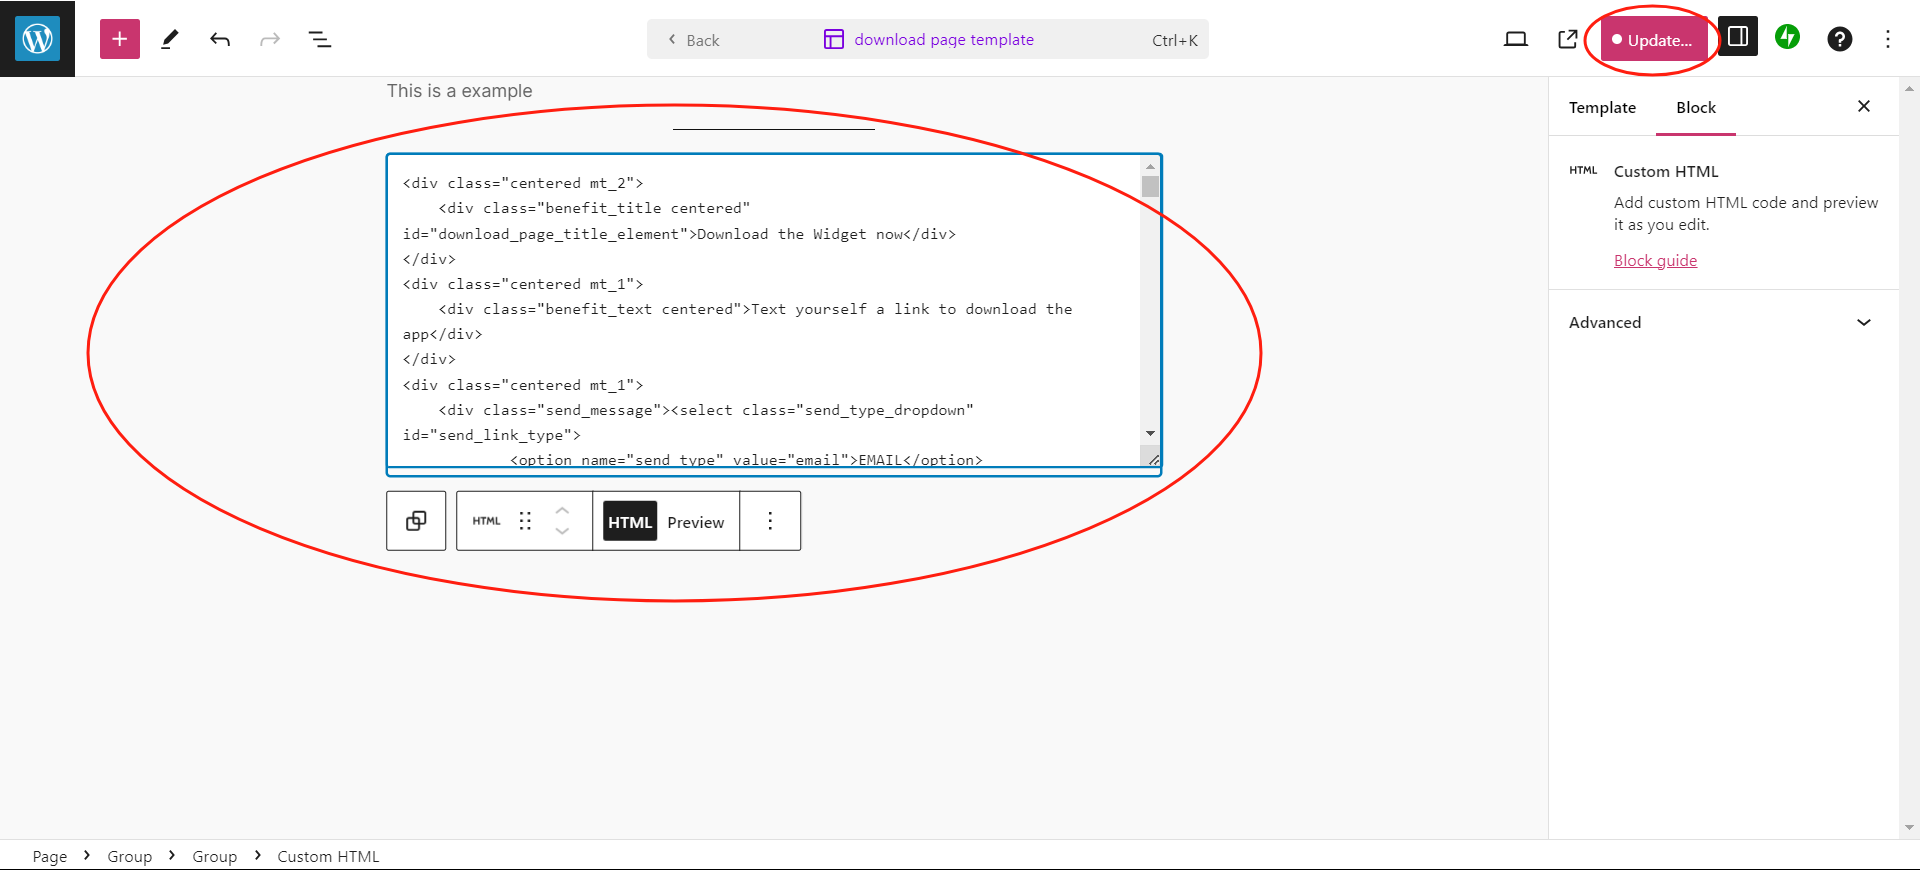Click the code textarea scrollbar up arrow

point(1150,166)
